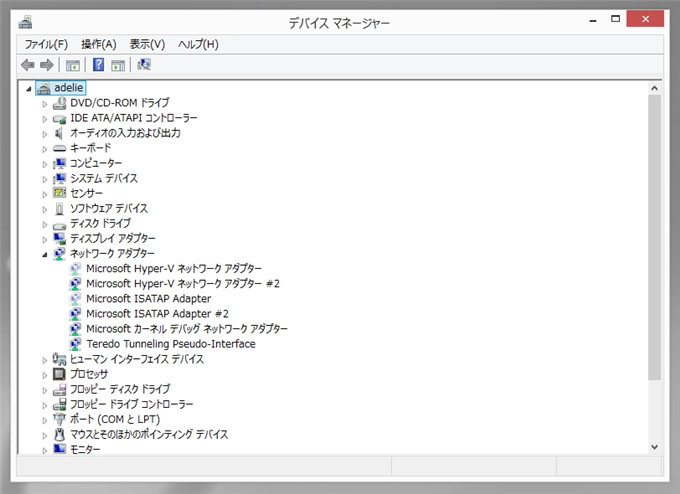Scan for hardware changes toolbar icon
Image resolution: width=680 pixels, height=494 pixels.
pos(144,65)
